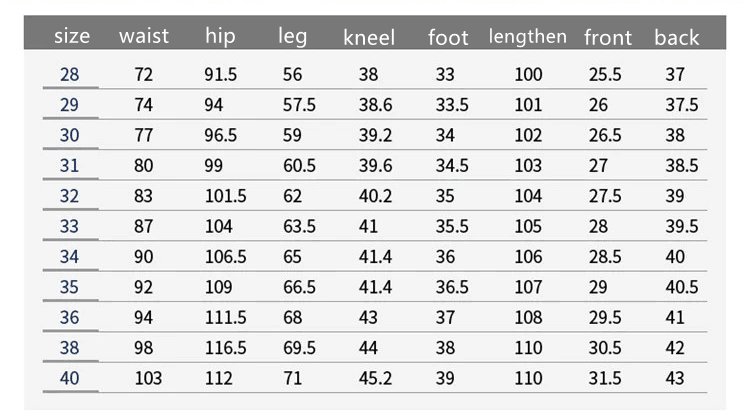The height and width of the screenshot is (416, 750).
Task: Click front value 30.5
Action: [605, 348]
